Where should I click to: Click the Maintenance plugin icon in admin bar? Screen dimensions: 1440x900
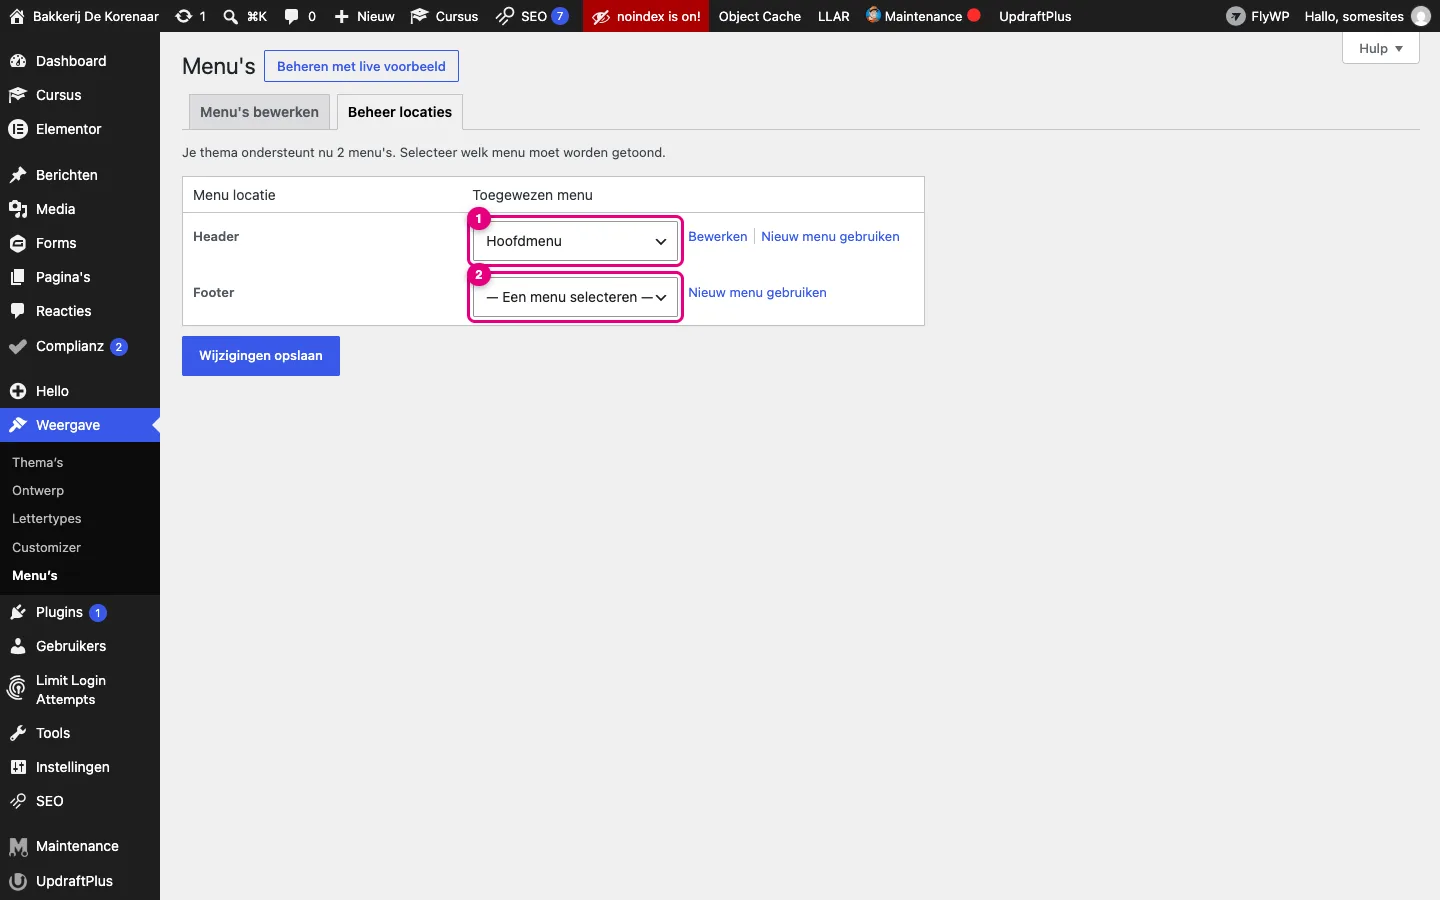(x=873, y=15)
